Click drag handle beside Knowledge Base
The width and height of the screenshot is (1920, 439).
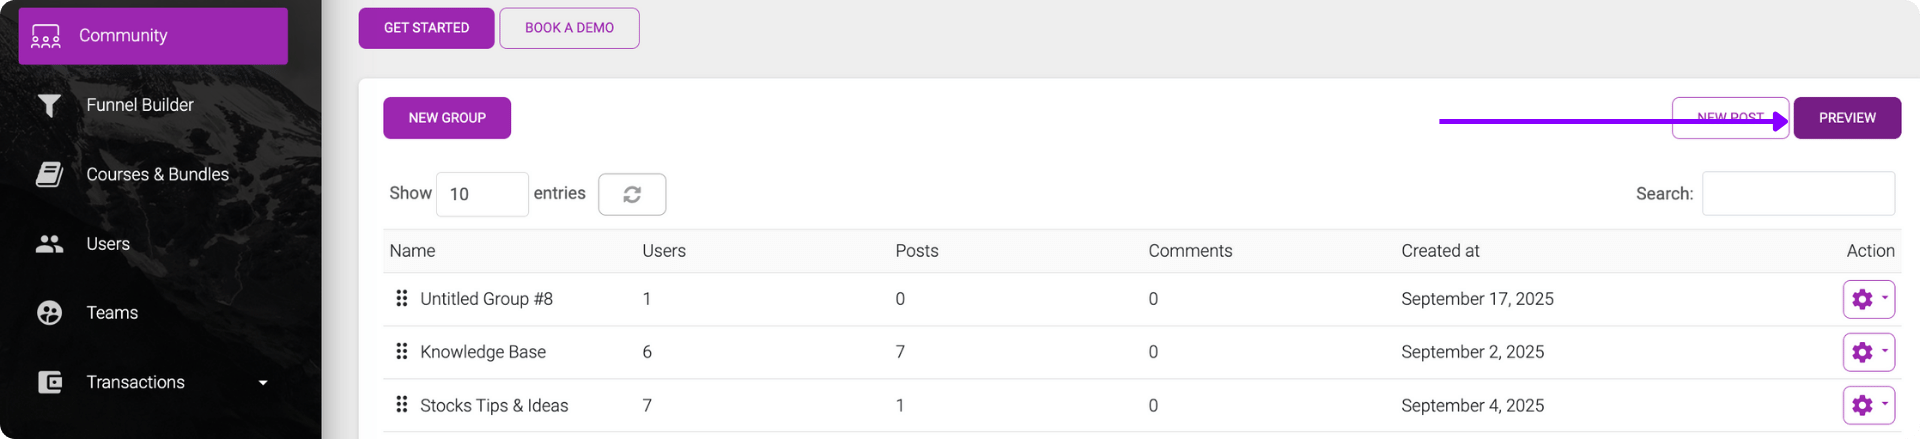[402, 351]
